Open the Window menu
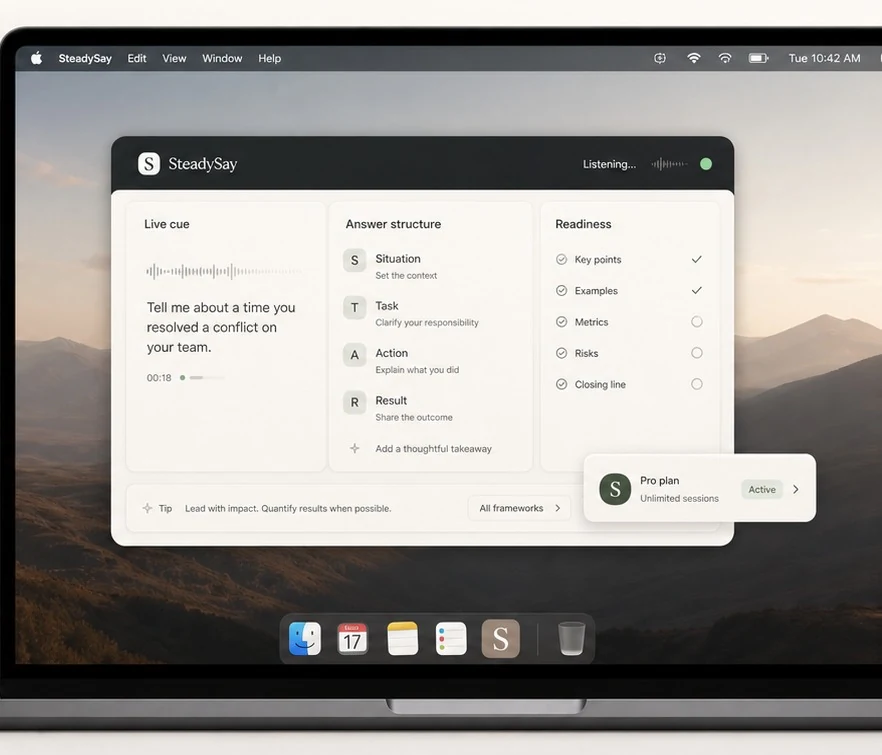Screen dimensions: 882x755 [x=222, y=59]
